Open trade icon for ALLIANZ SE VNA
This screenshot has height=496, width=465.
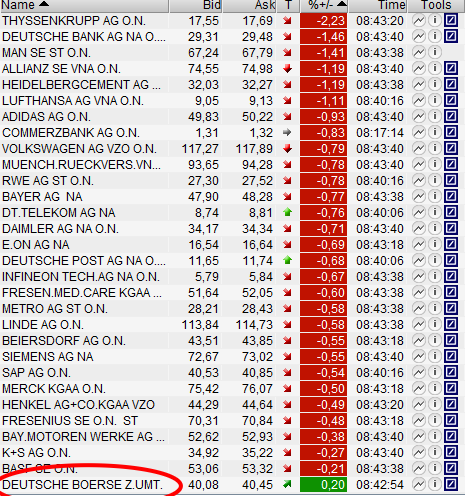click(451, 69)
